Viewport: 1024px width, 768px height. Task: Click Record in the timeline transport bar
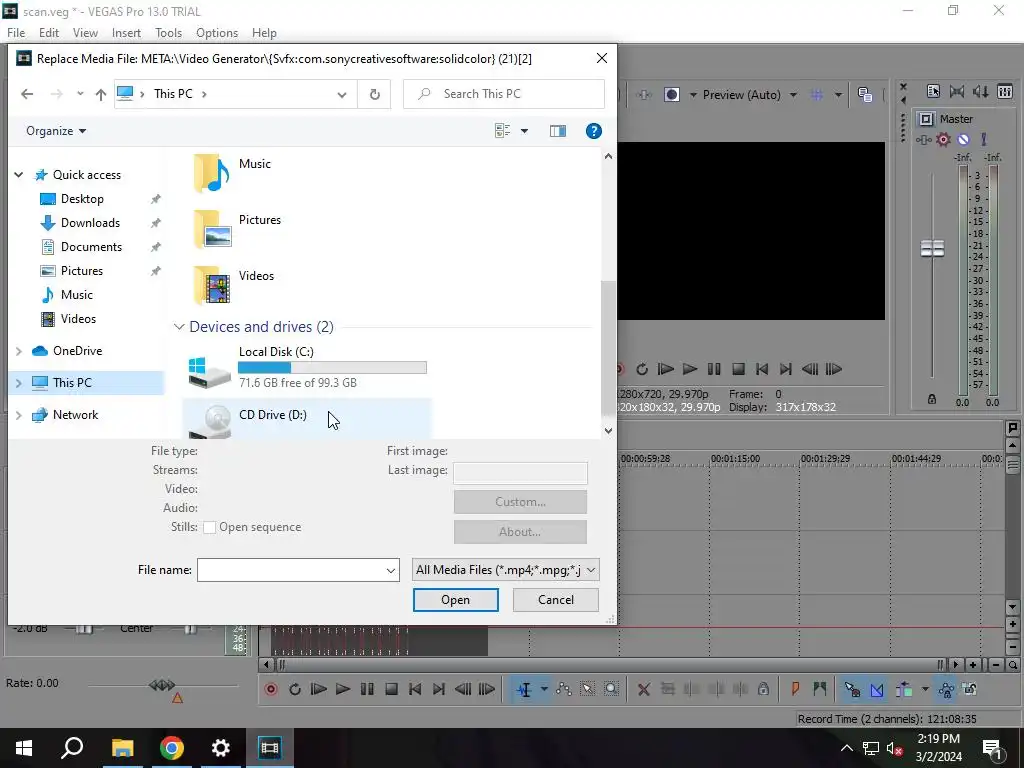(x=271, y=689)
